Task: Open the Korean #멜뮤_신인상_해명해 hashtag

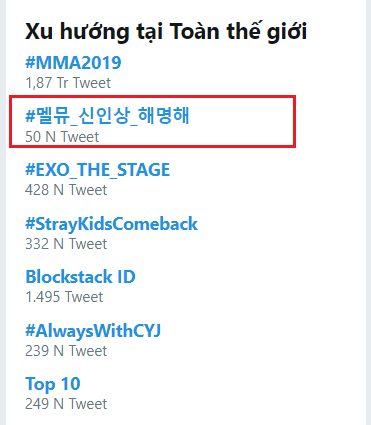Action: pos(107,116)
